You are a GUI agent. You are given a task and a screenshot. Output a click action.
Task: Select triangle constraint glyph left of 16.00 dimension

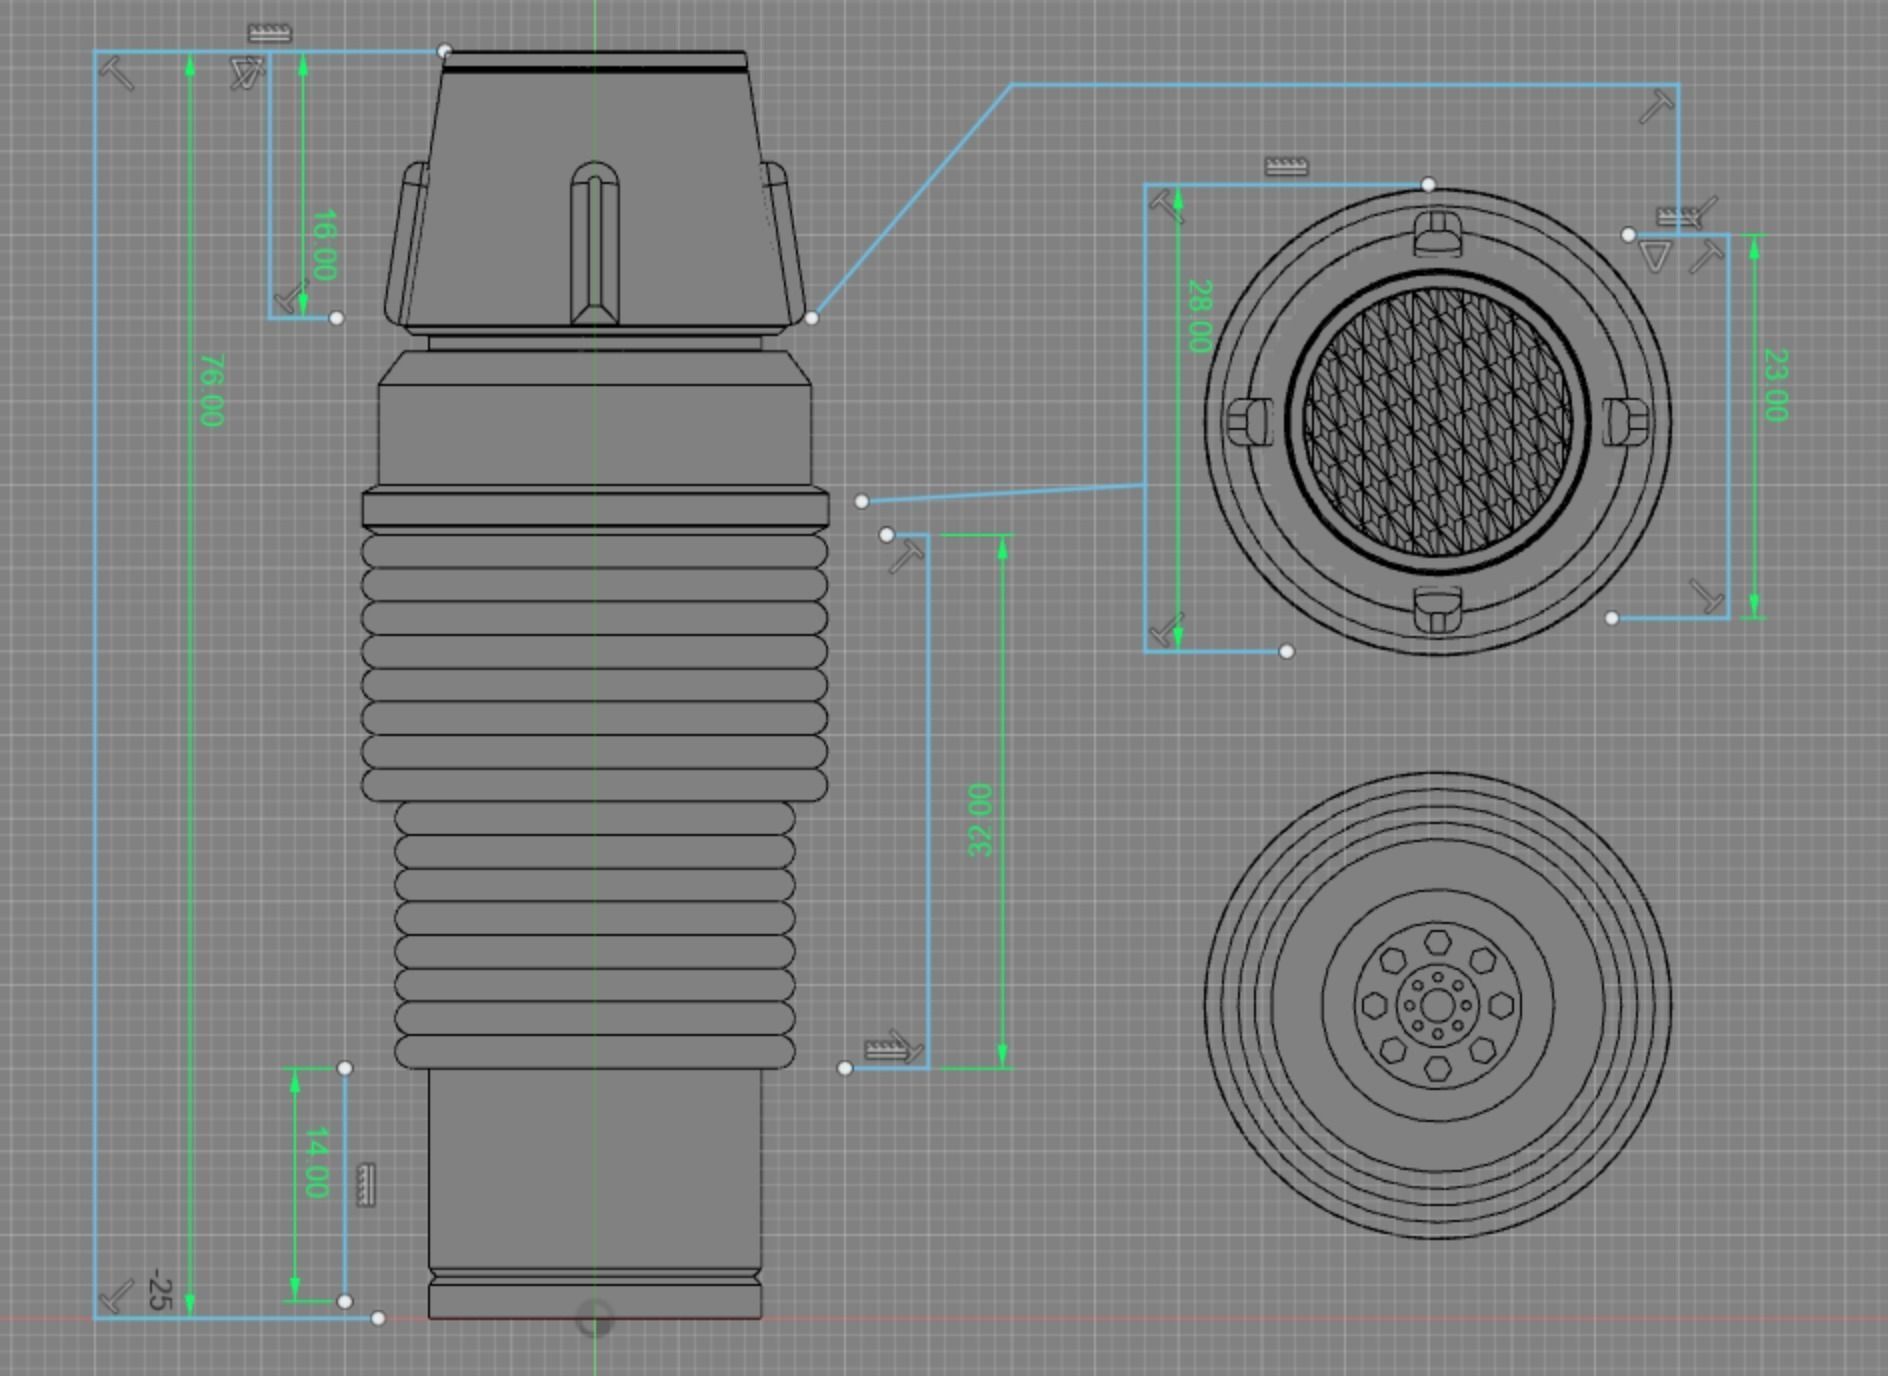(246, 72)
